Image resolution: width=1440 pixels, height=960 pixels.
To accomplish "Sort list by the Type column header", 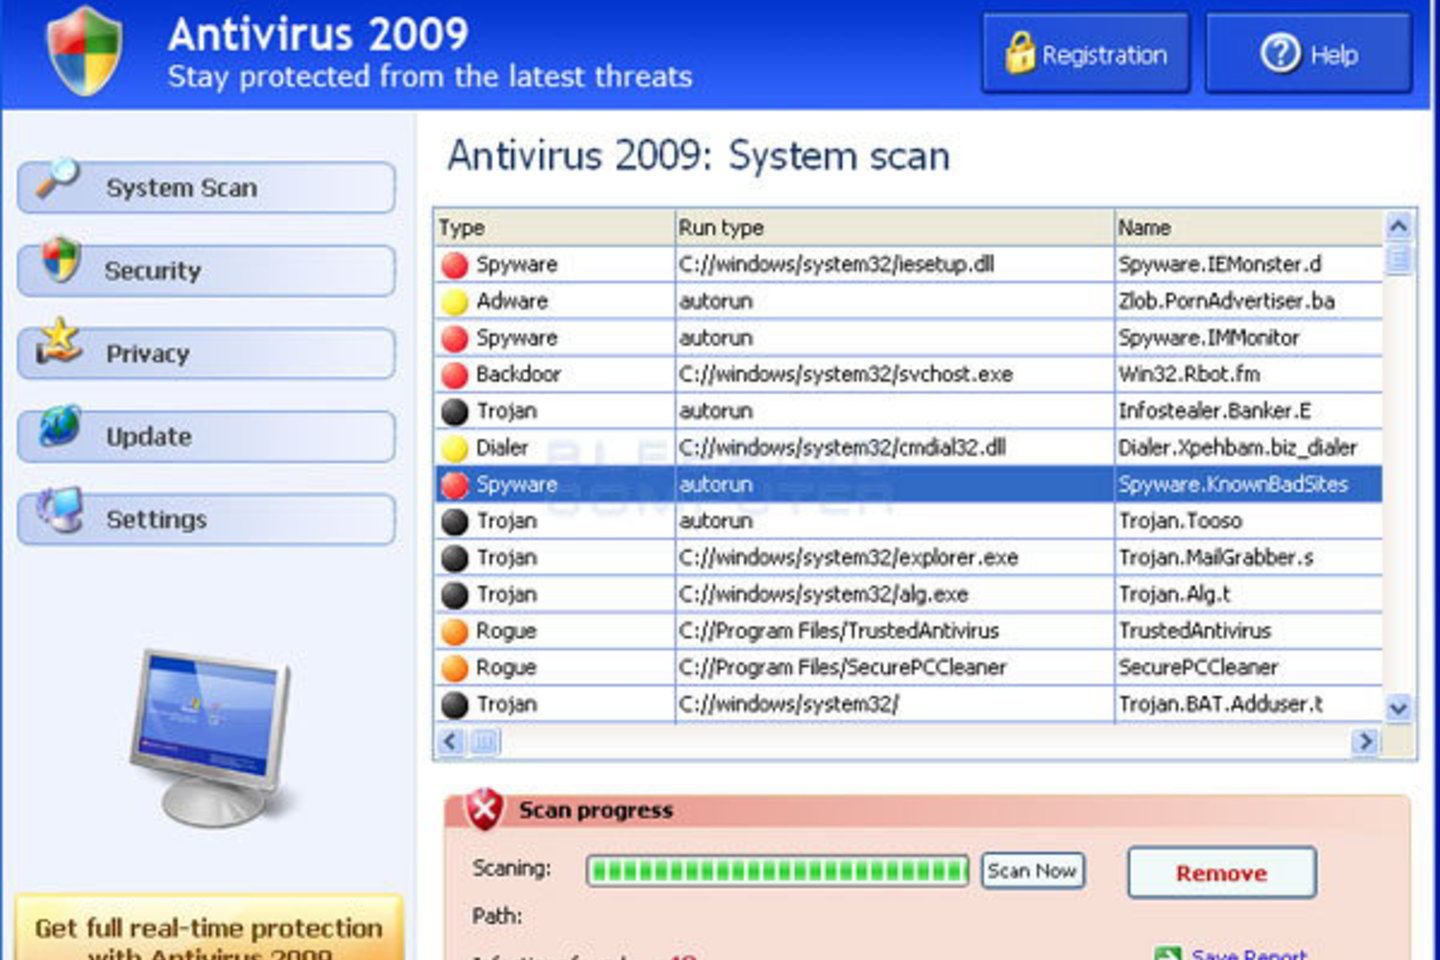I will [555, 228].
